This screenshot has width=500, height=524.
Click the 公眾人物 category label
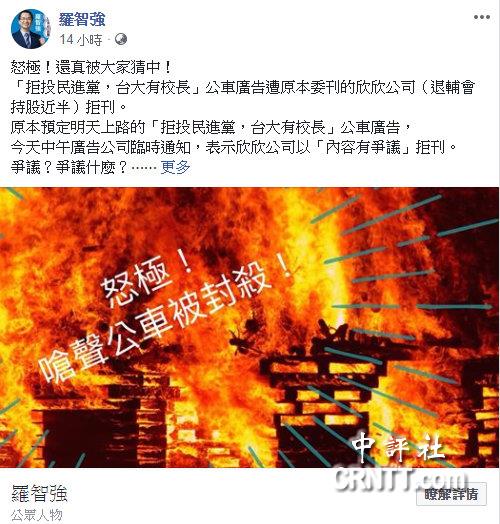tap(37, 515)
